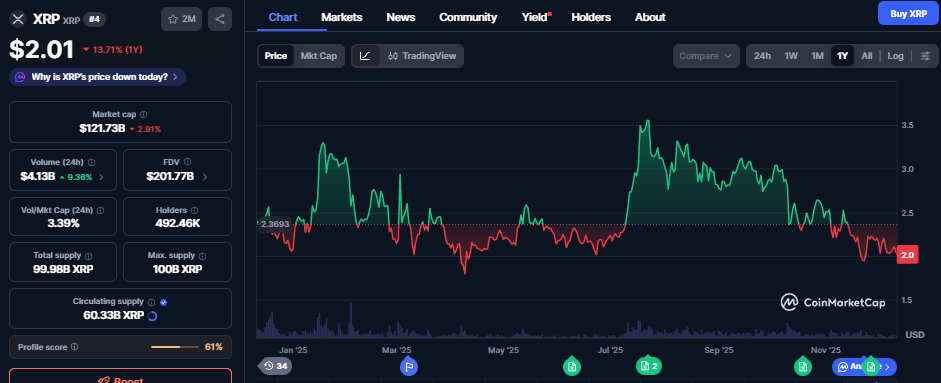941x383 pixels.
Task: Click the circulating supply progress ring
Action: [x=152, y=315]
